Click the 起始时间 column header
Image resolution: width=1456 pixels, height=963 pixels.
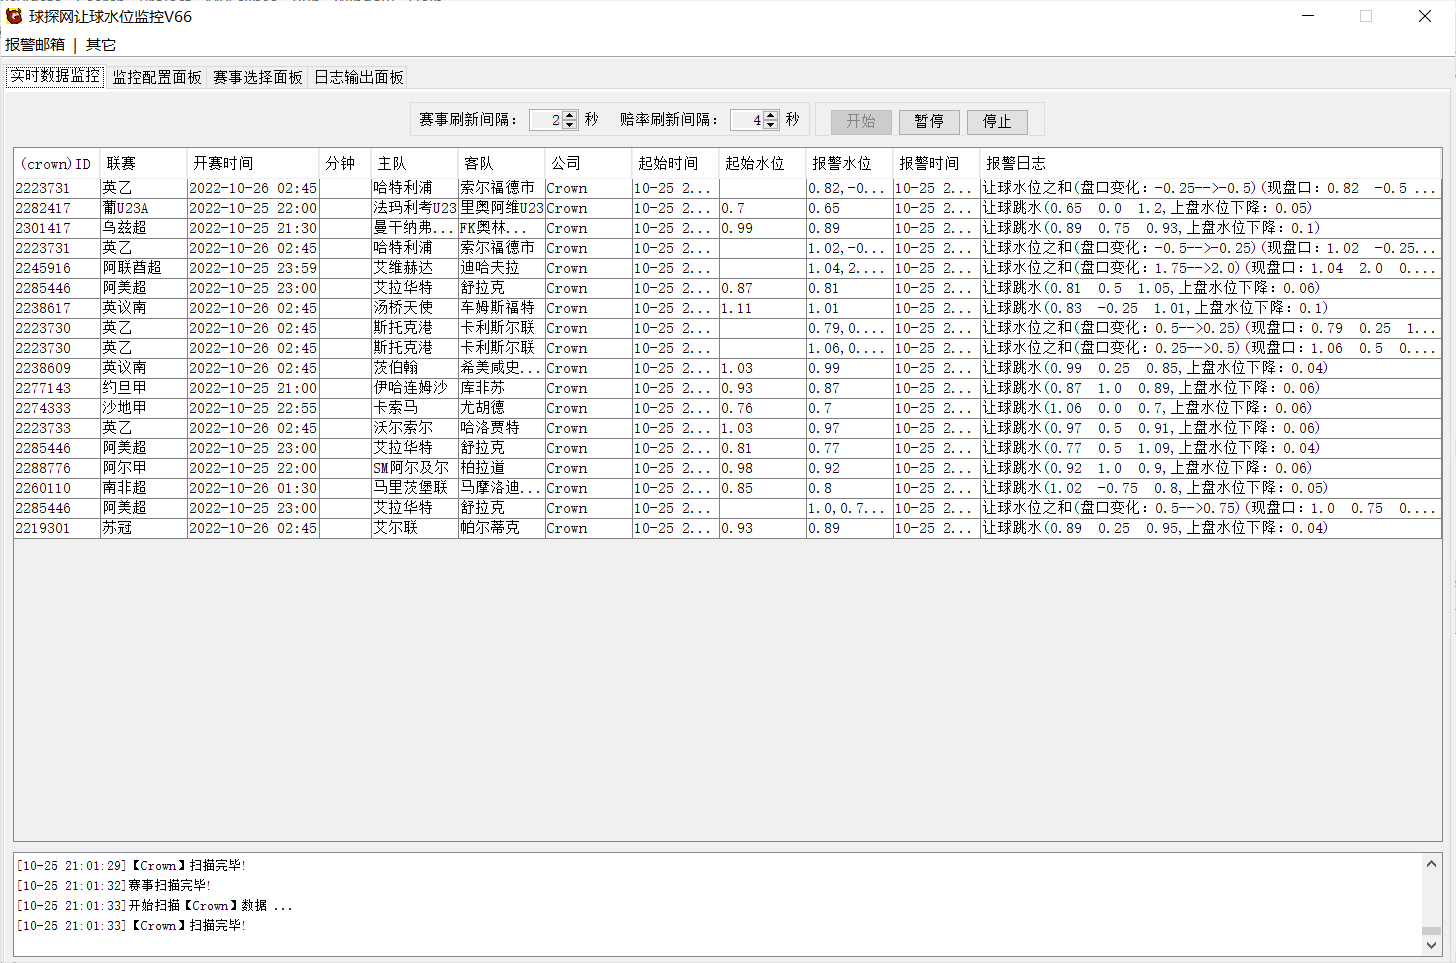pyautogui.click(x=675, y=163)
